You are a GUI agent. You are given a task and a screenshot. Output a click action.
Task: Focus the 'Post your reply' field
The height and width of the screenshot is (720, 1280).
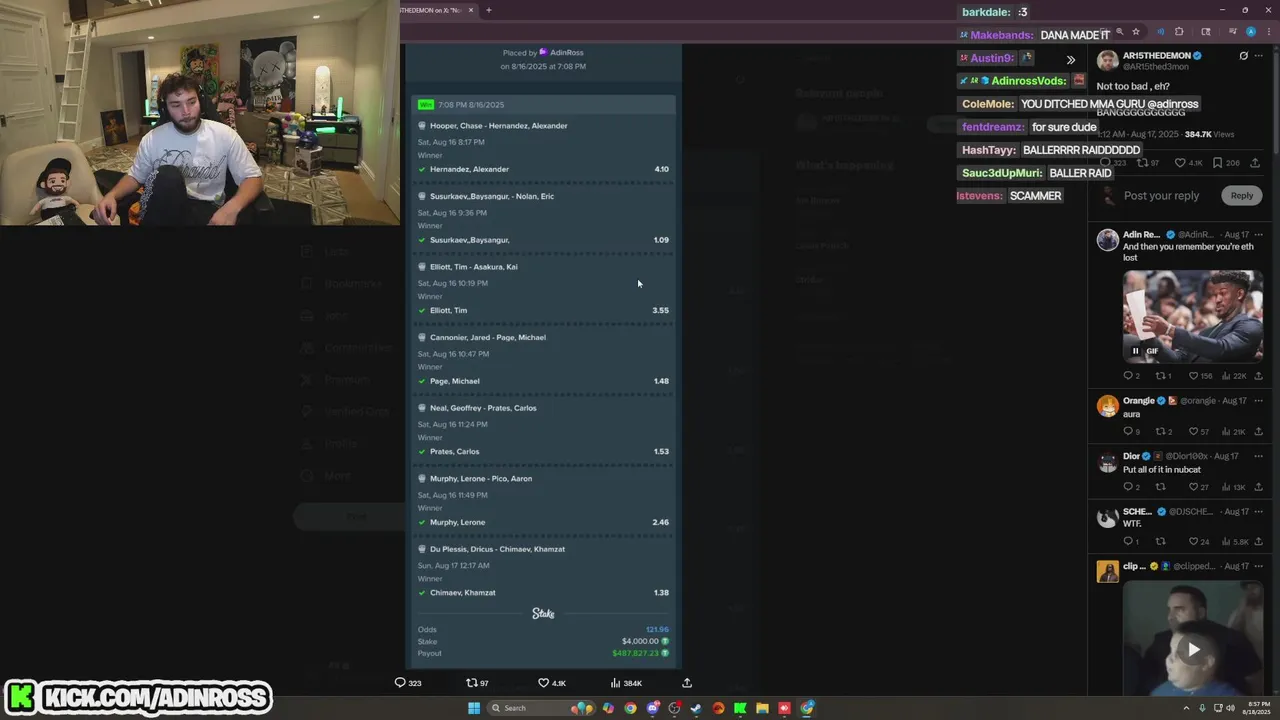click(1161, 196)
